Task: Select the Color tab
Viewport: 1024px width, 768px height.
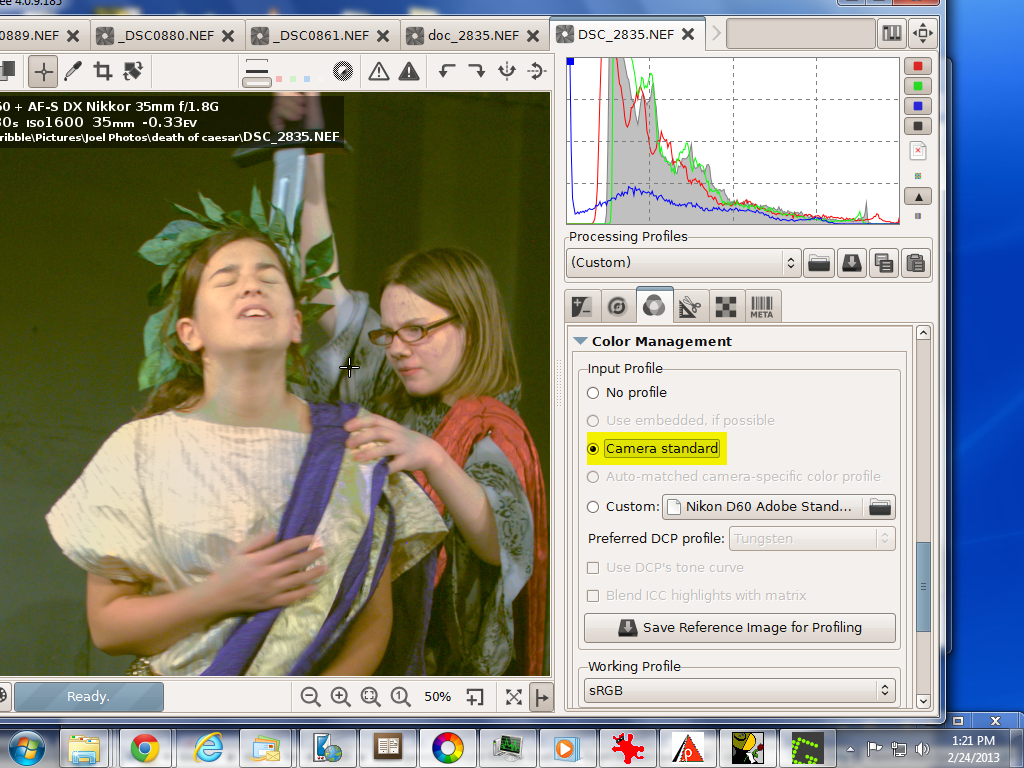Action: [x=654, y=304]
